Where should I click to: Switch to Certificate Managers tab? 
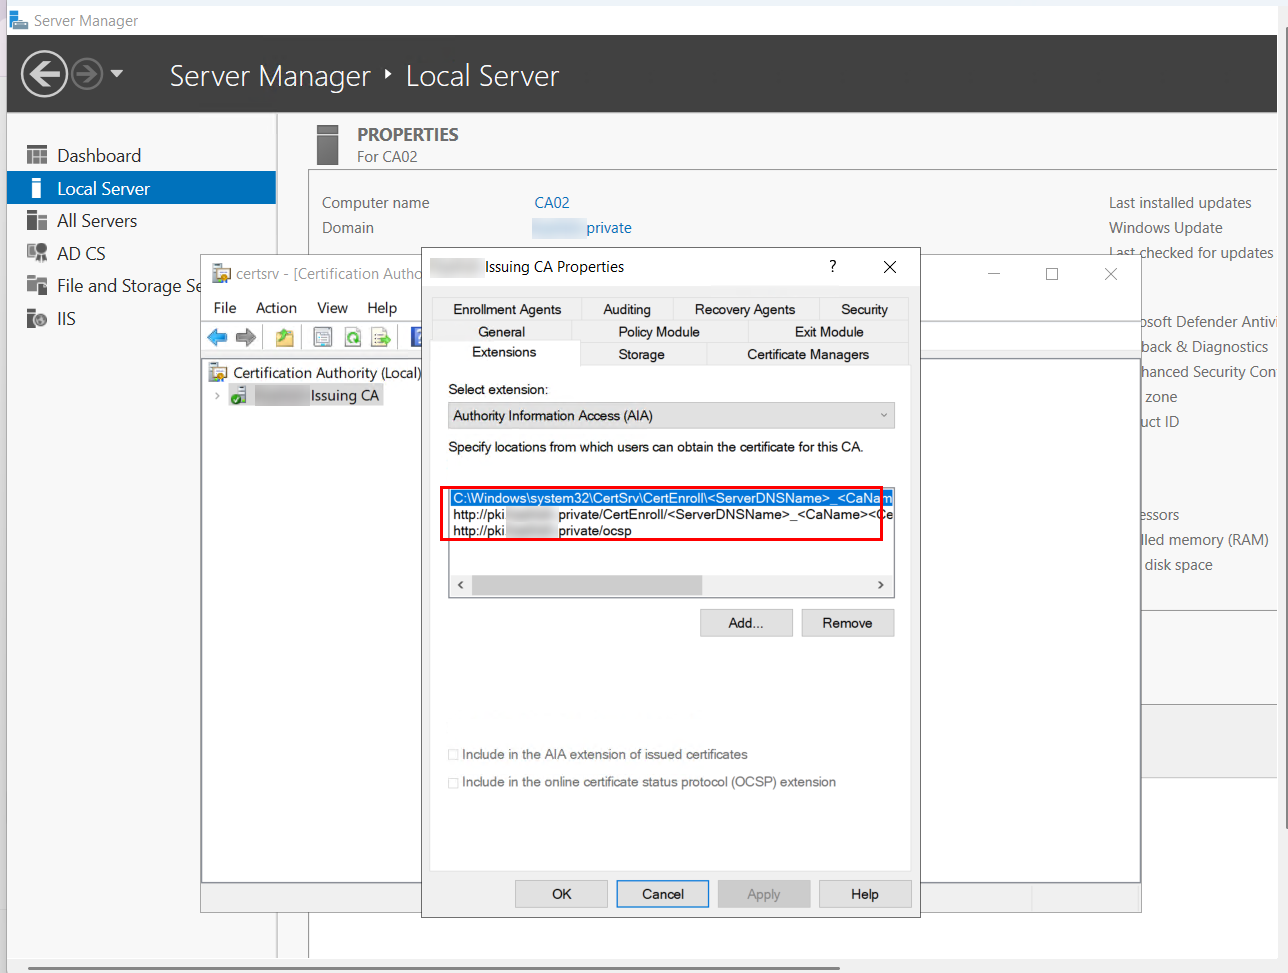[808, 354]
